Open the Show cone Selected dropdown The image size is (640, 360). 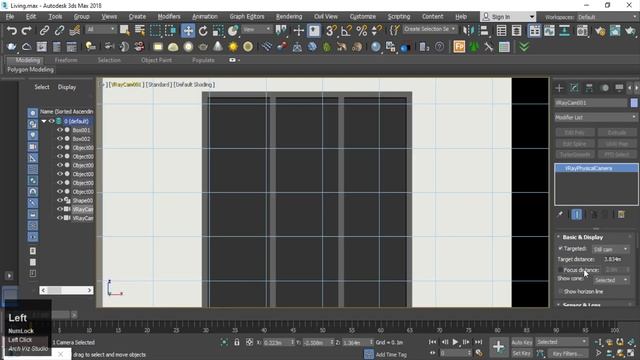click(x=611, y=280)
